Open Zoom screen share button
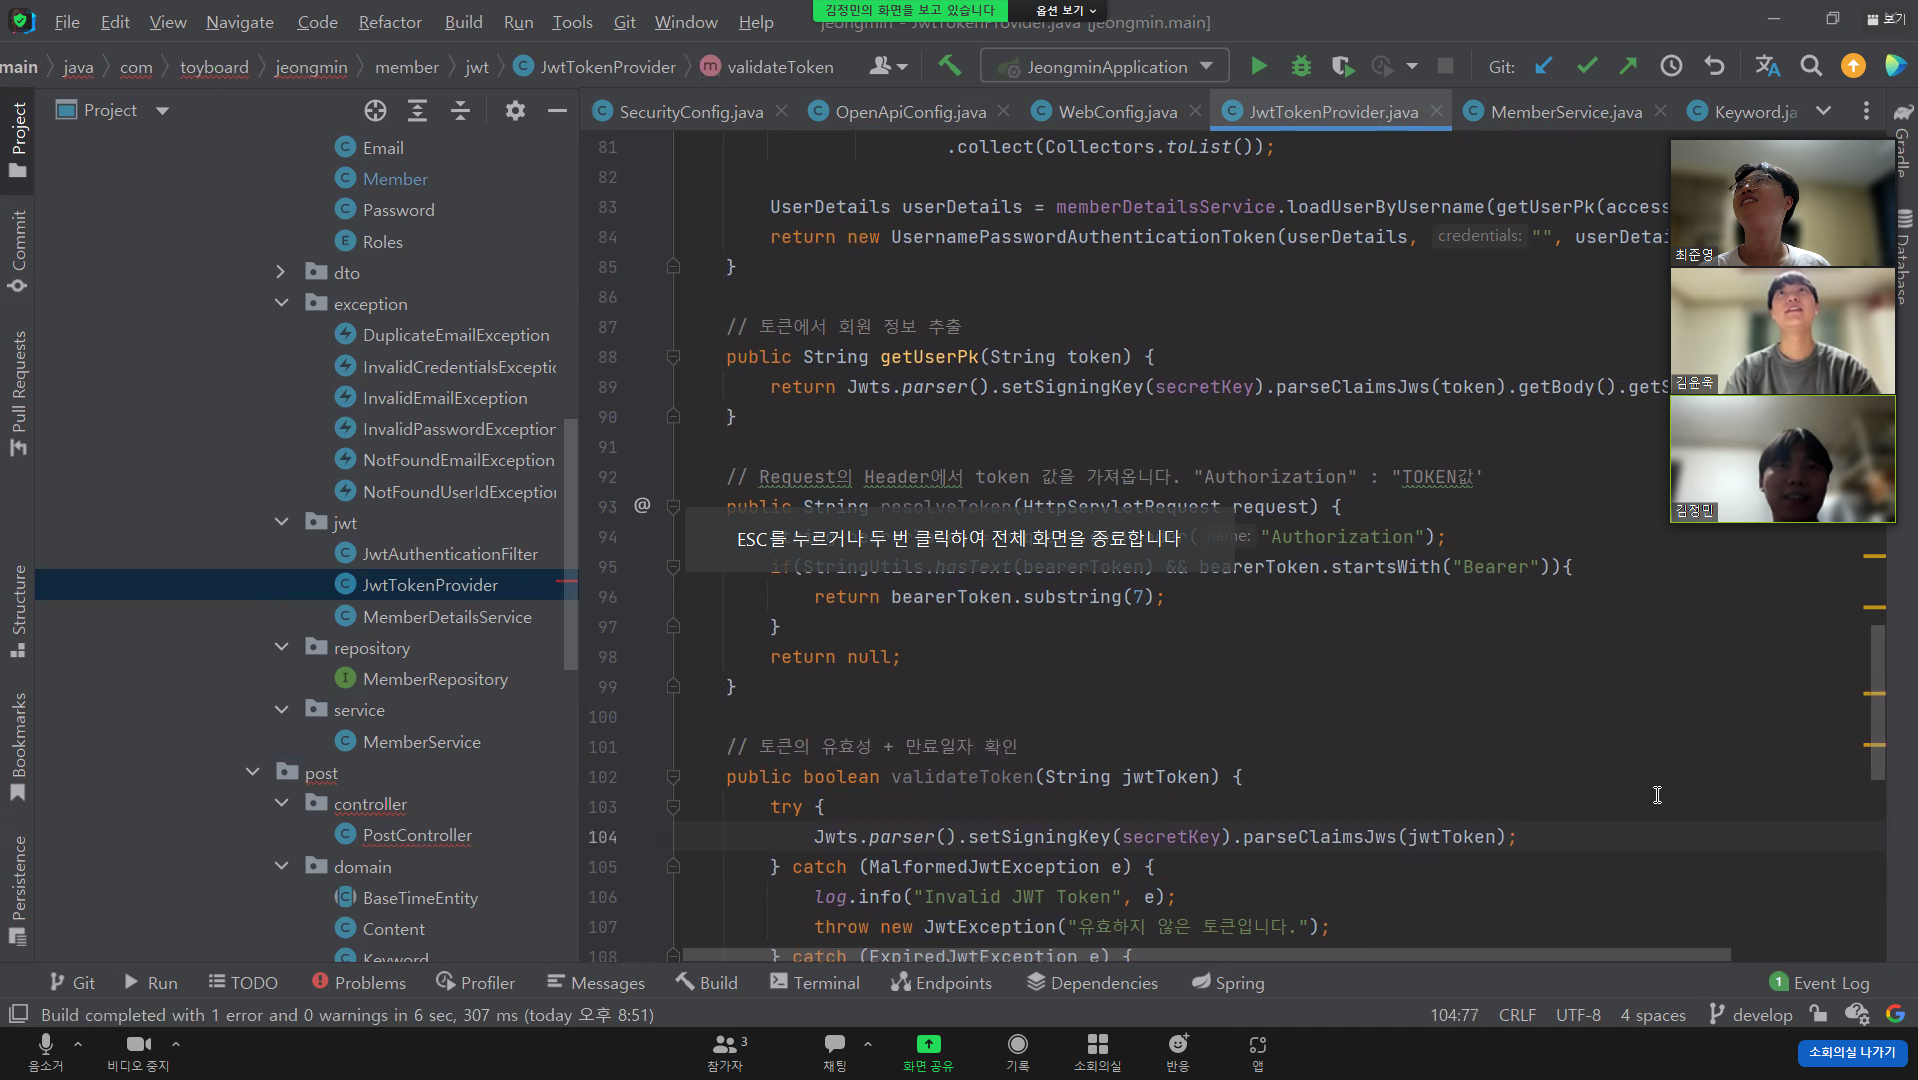Viewport: 1918px width, 1080px height. (x=928, y=1052)
